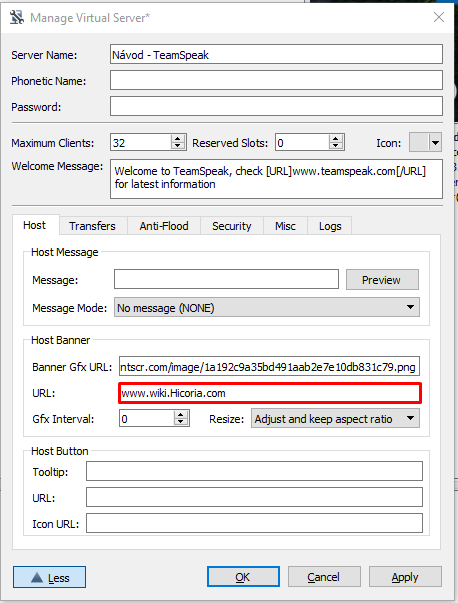Switch to the Transfers tab
Image resolution: width=458 pixels, height=603 pixels.
pyautogui.click(x=92, y=226)
